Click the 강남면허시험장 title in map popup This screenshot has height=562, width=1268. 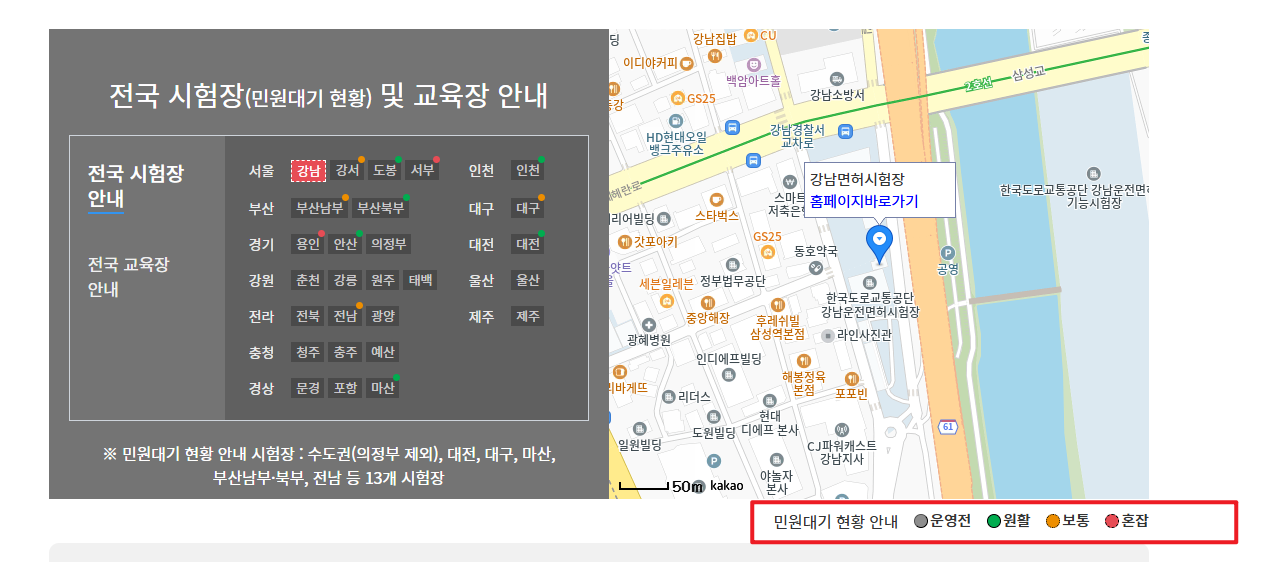[857, 180]
